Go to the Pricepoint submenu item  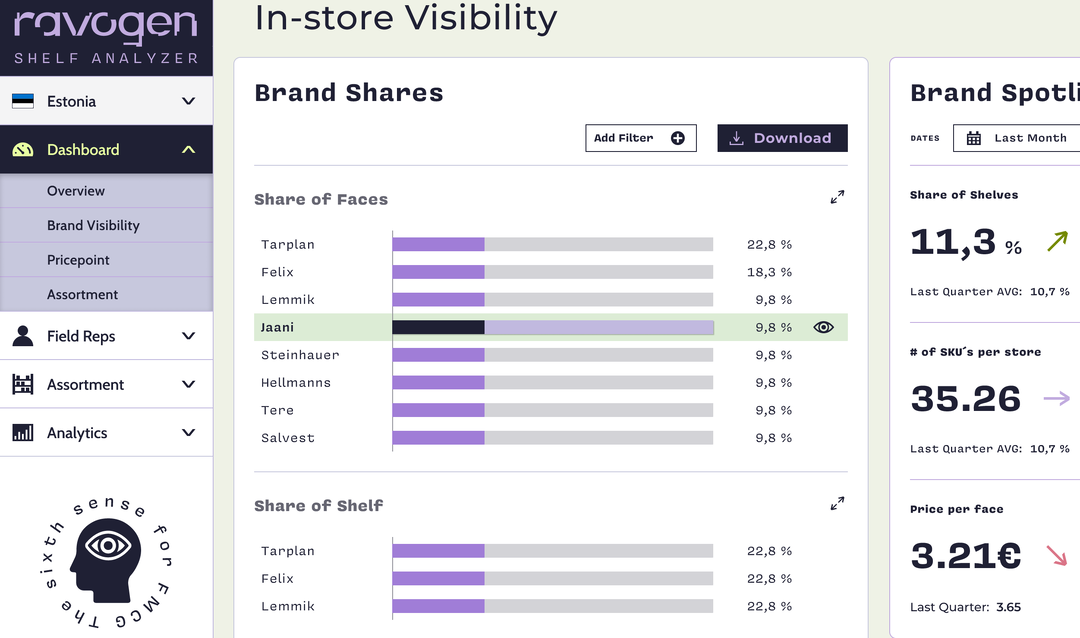[x=78, y=260]
